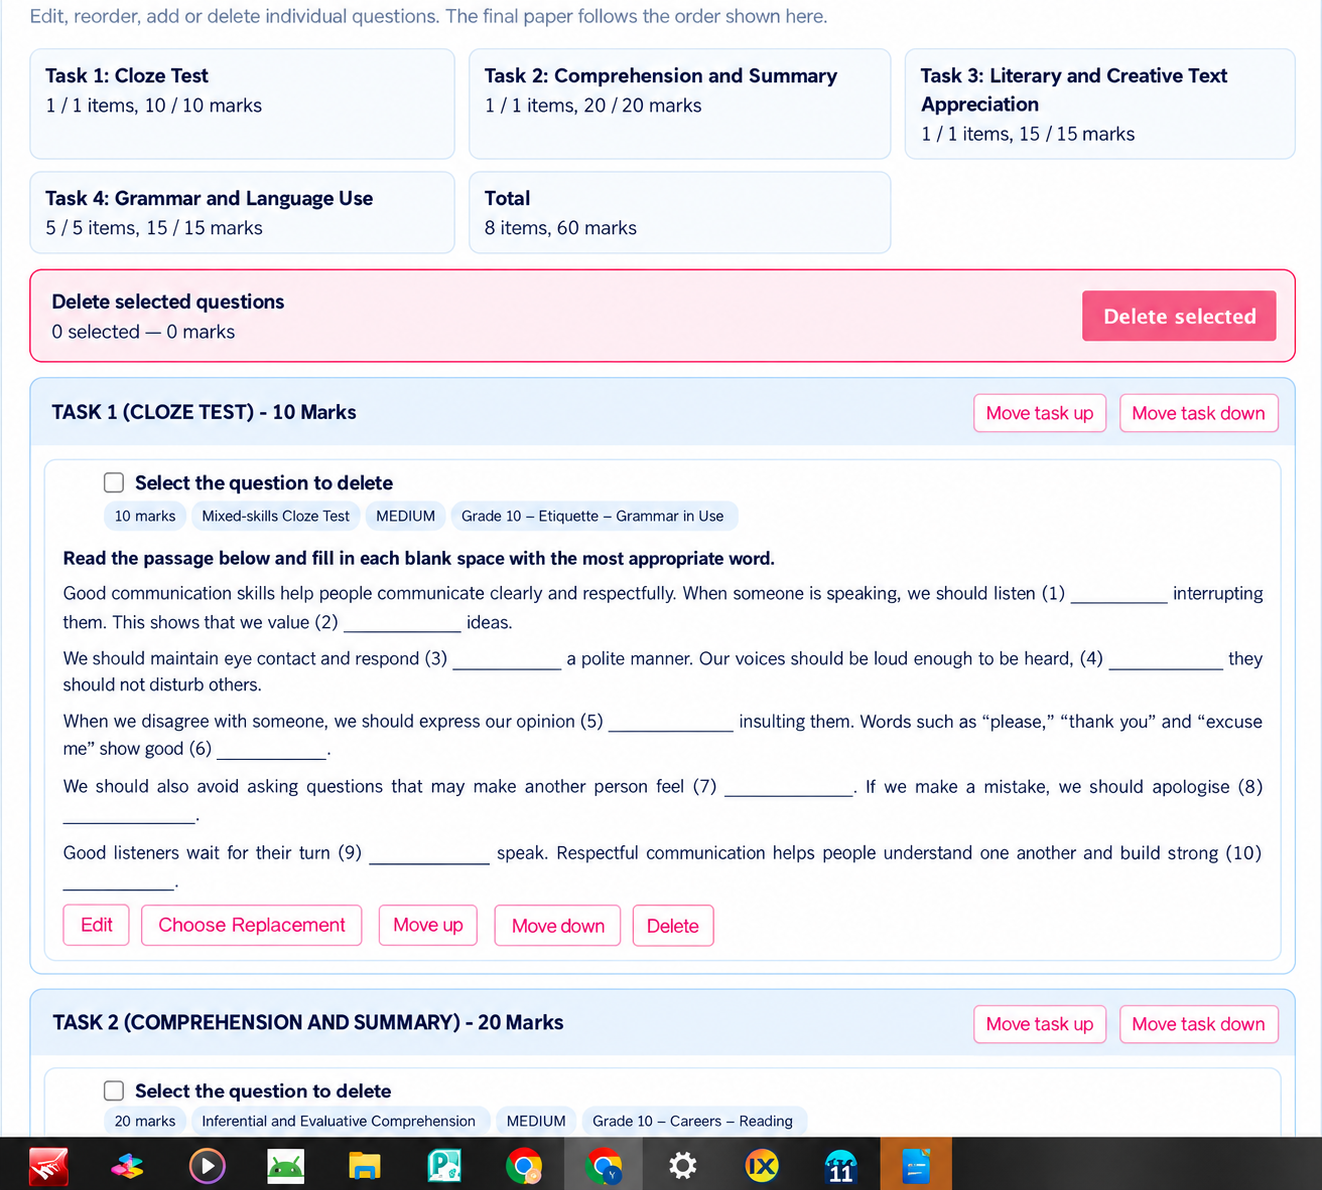This screenshot has width=1322, height=1190.
Task: Tick the Task 1 question delete checkbox
Action: [x=114, y=483]
